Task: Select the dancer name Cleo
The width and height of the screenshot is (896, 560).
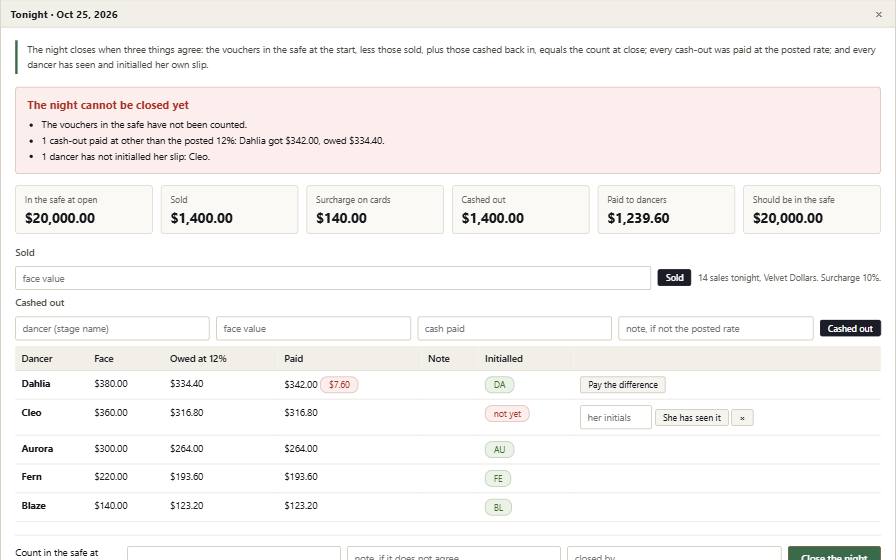Action: pyautogui.click(x=31, y=413)
